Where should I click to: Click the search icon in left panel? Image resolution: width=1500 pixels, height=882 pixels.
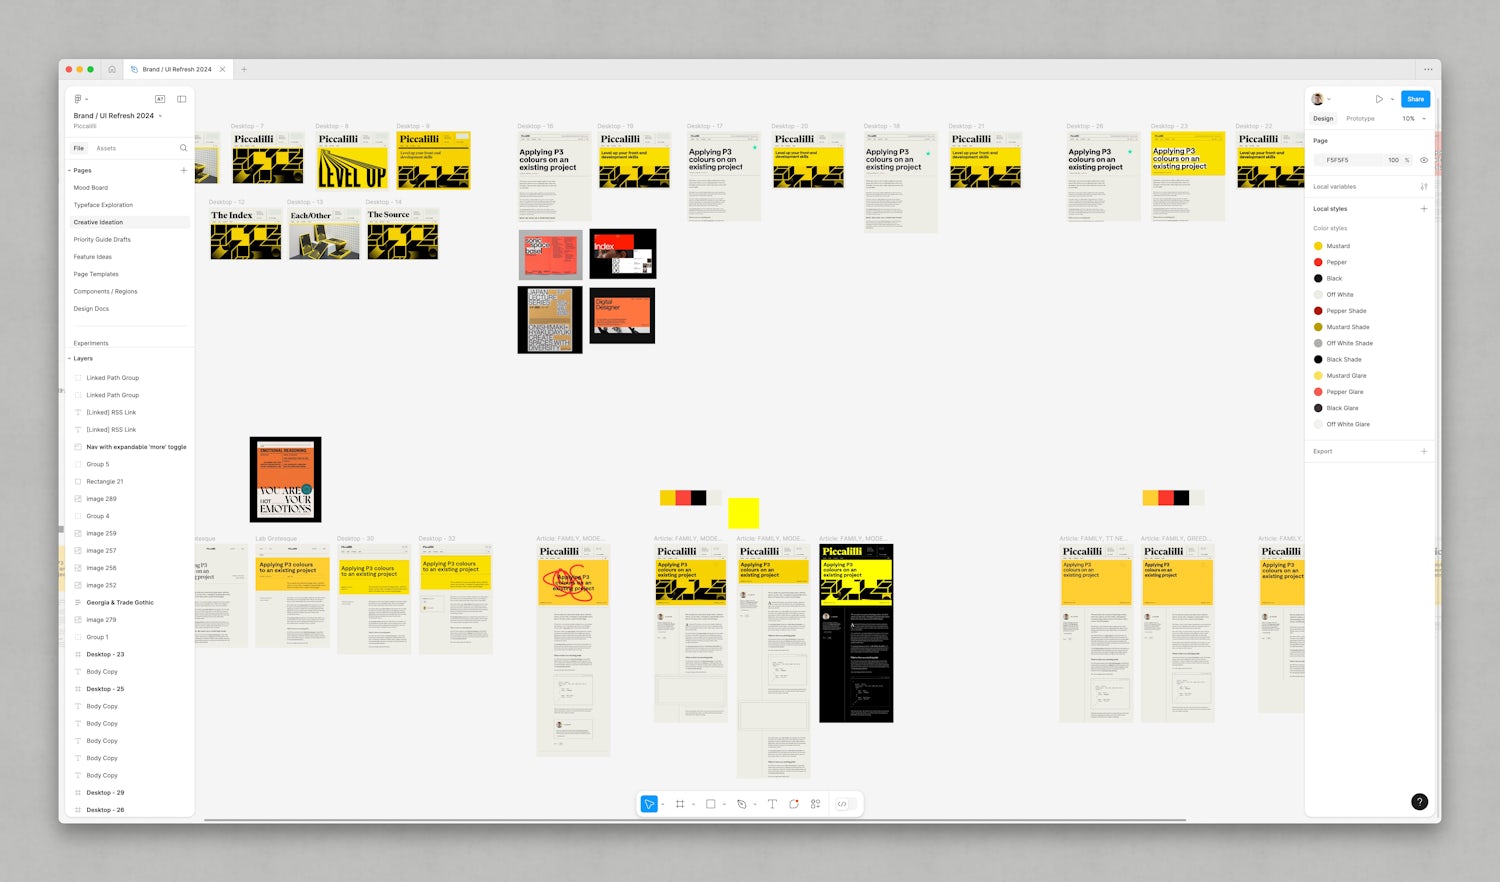pos(183,148)
